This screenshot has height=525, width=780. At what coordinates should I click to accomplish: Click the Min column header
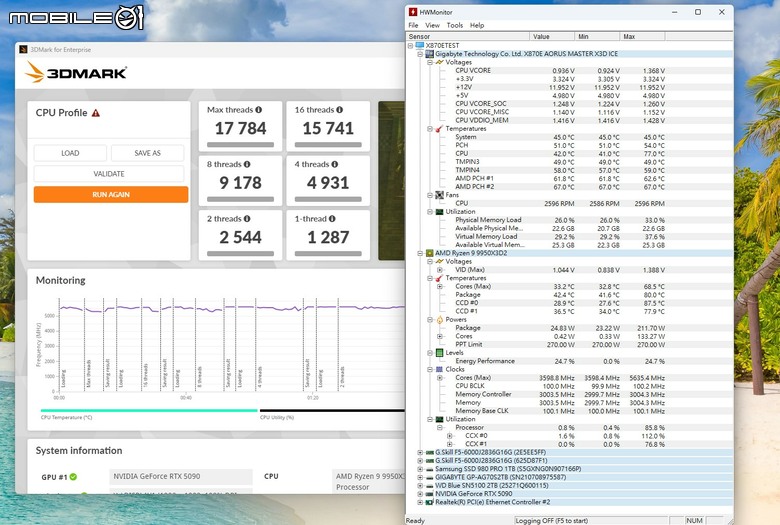pos(597,36)
